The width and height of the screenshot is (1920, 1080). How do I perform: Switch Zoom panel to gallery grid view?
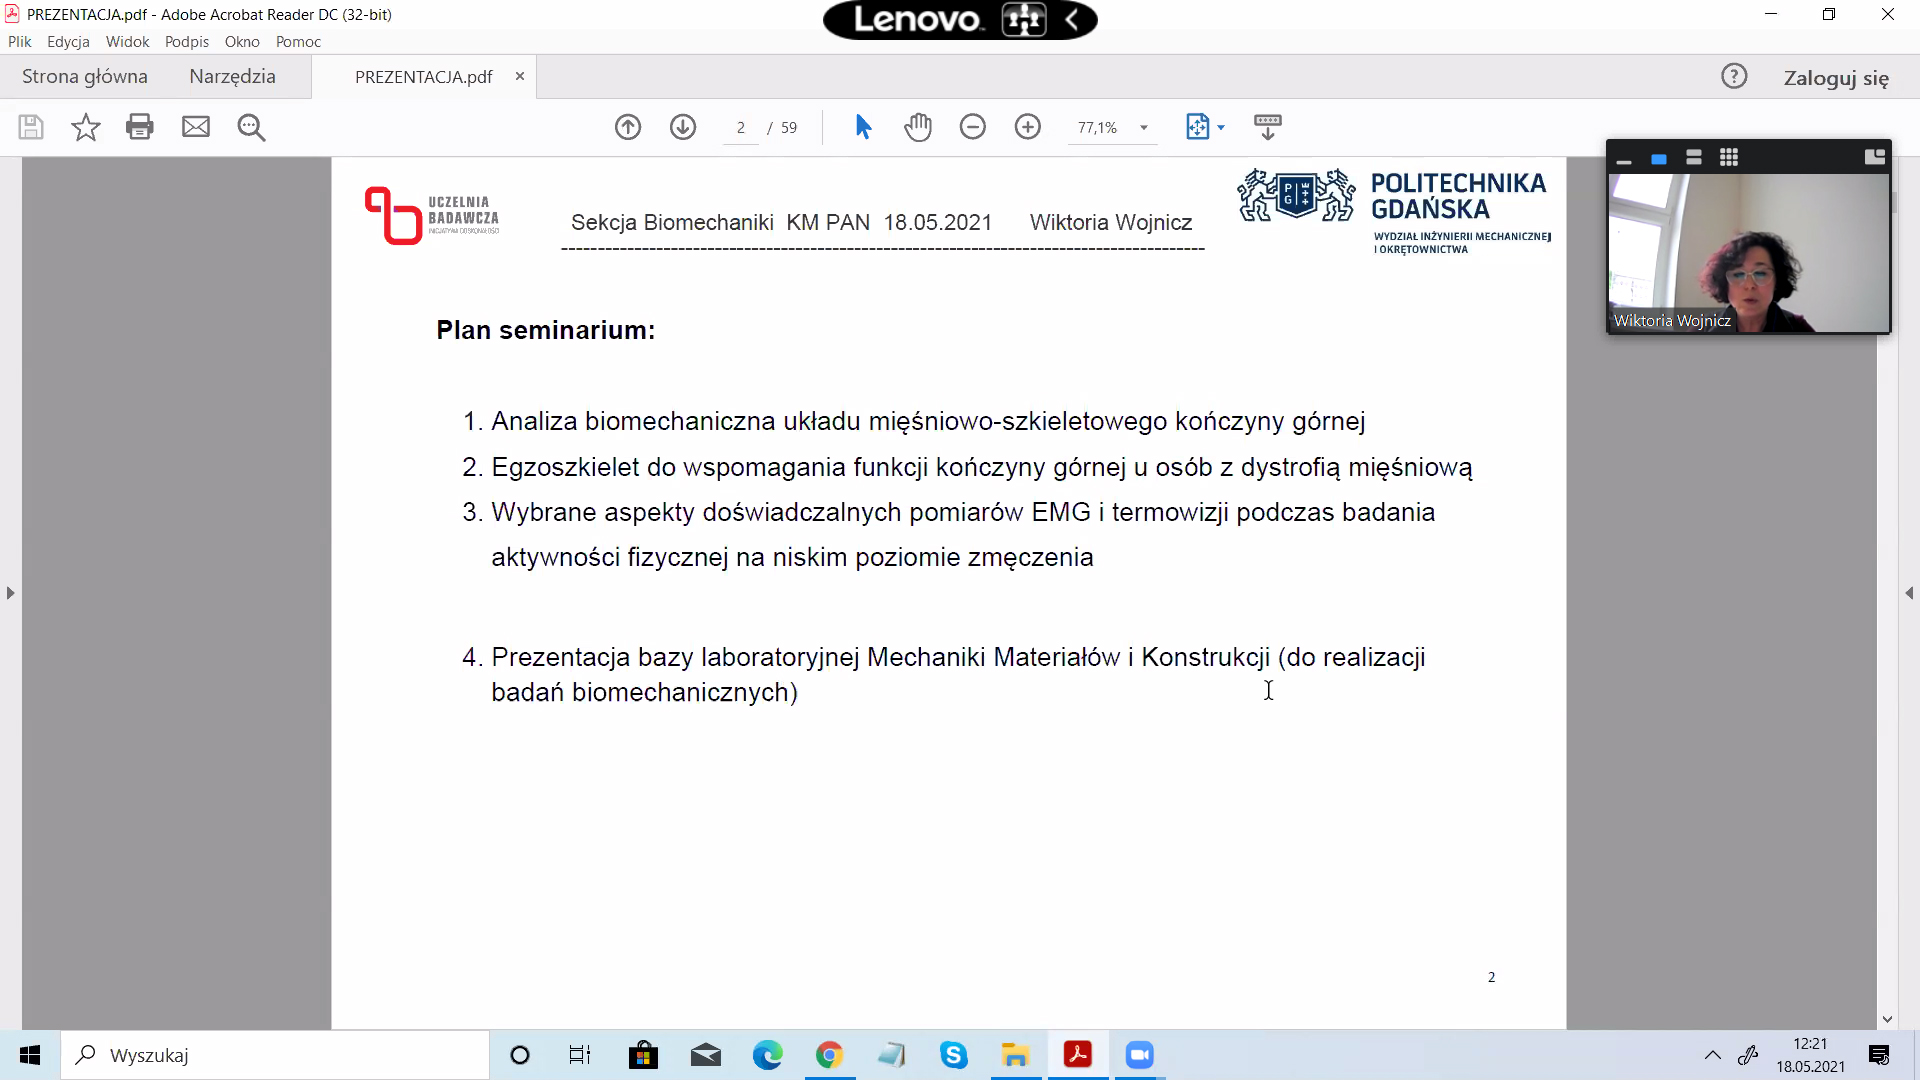point(1729,158)
